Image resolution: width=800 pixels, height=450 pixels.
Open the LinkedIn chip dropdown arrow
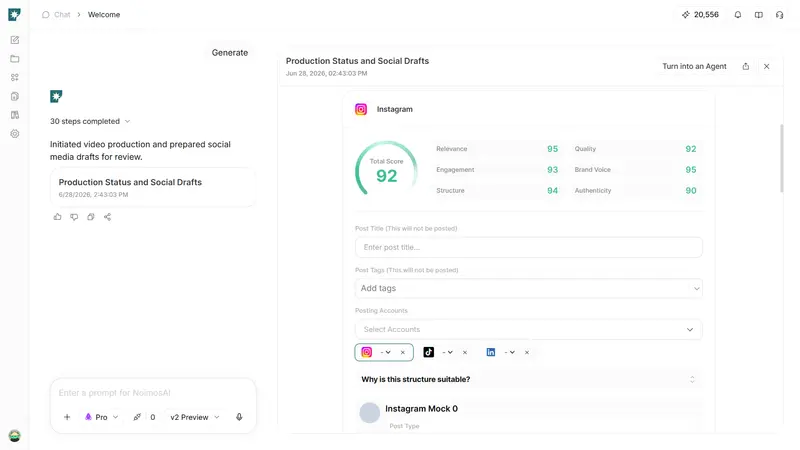512,352
